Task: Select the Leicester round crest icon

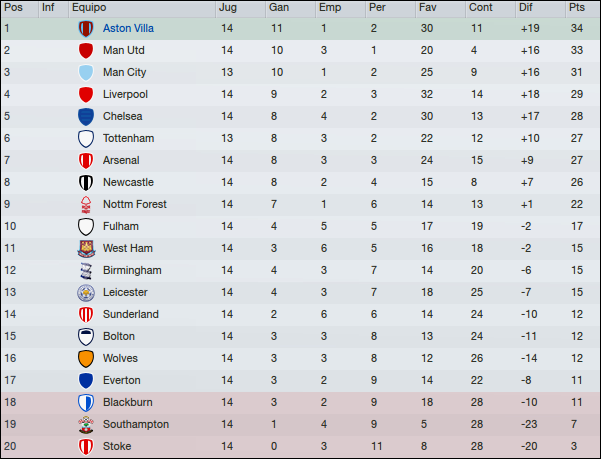Action: tap(86, 293)
